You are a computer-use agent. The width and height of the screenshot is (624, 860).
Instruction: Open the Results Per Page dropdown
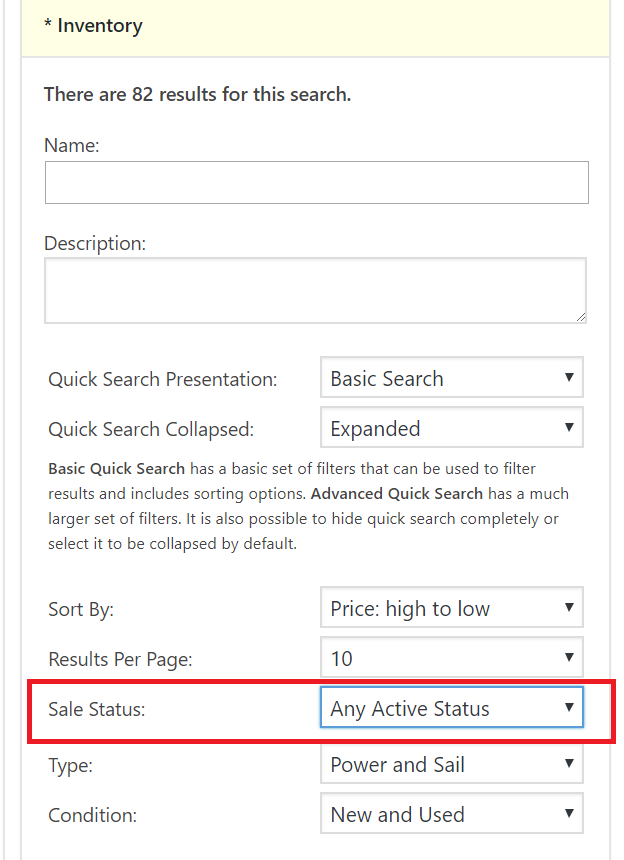452,659
